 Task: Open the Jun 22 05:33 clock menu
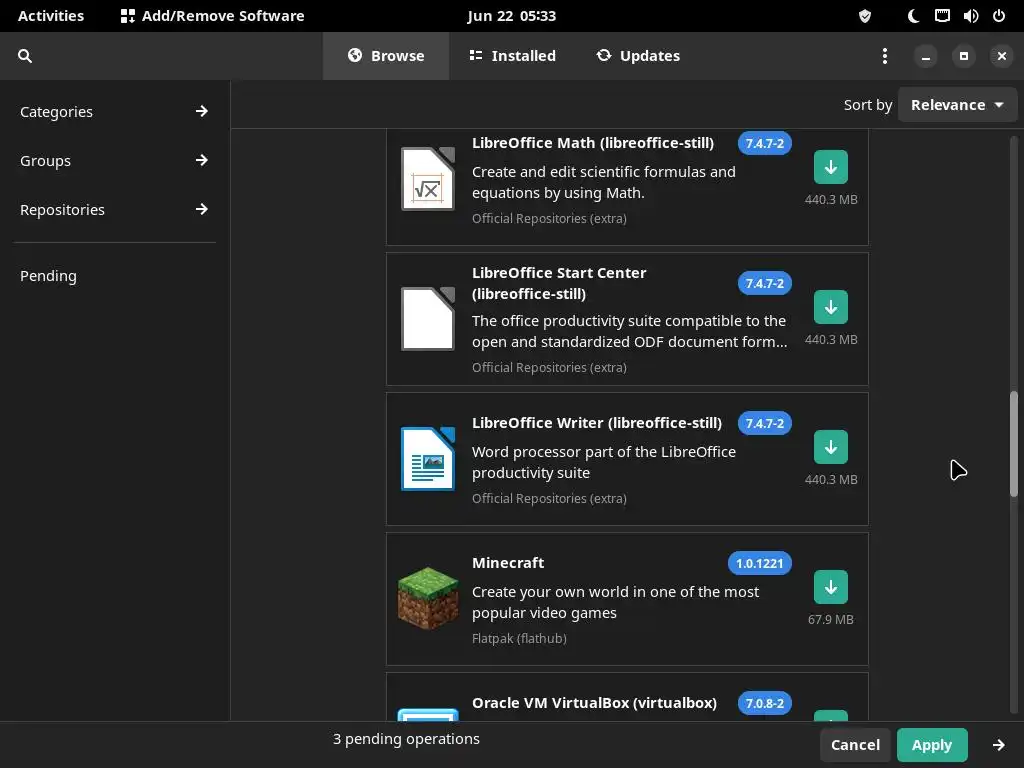[x=511, y=16]
